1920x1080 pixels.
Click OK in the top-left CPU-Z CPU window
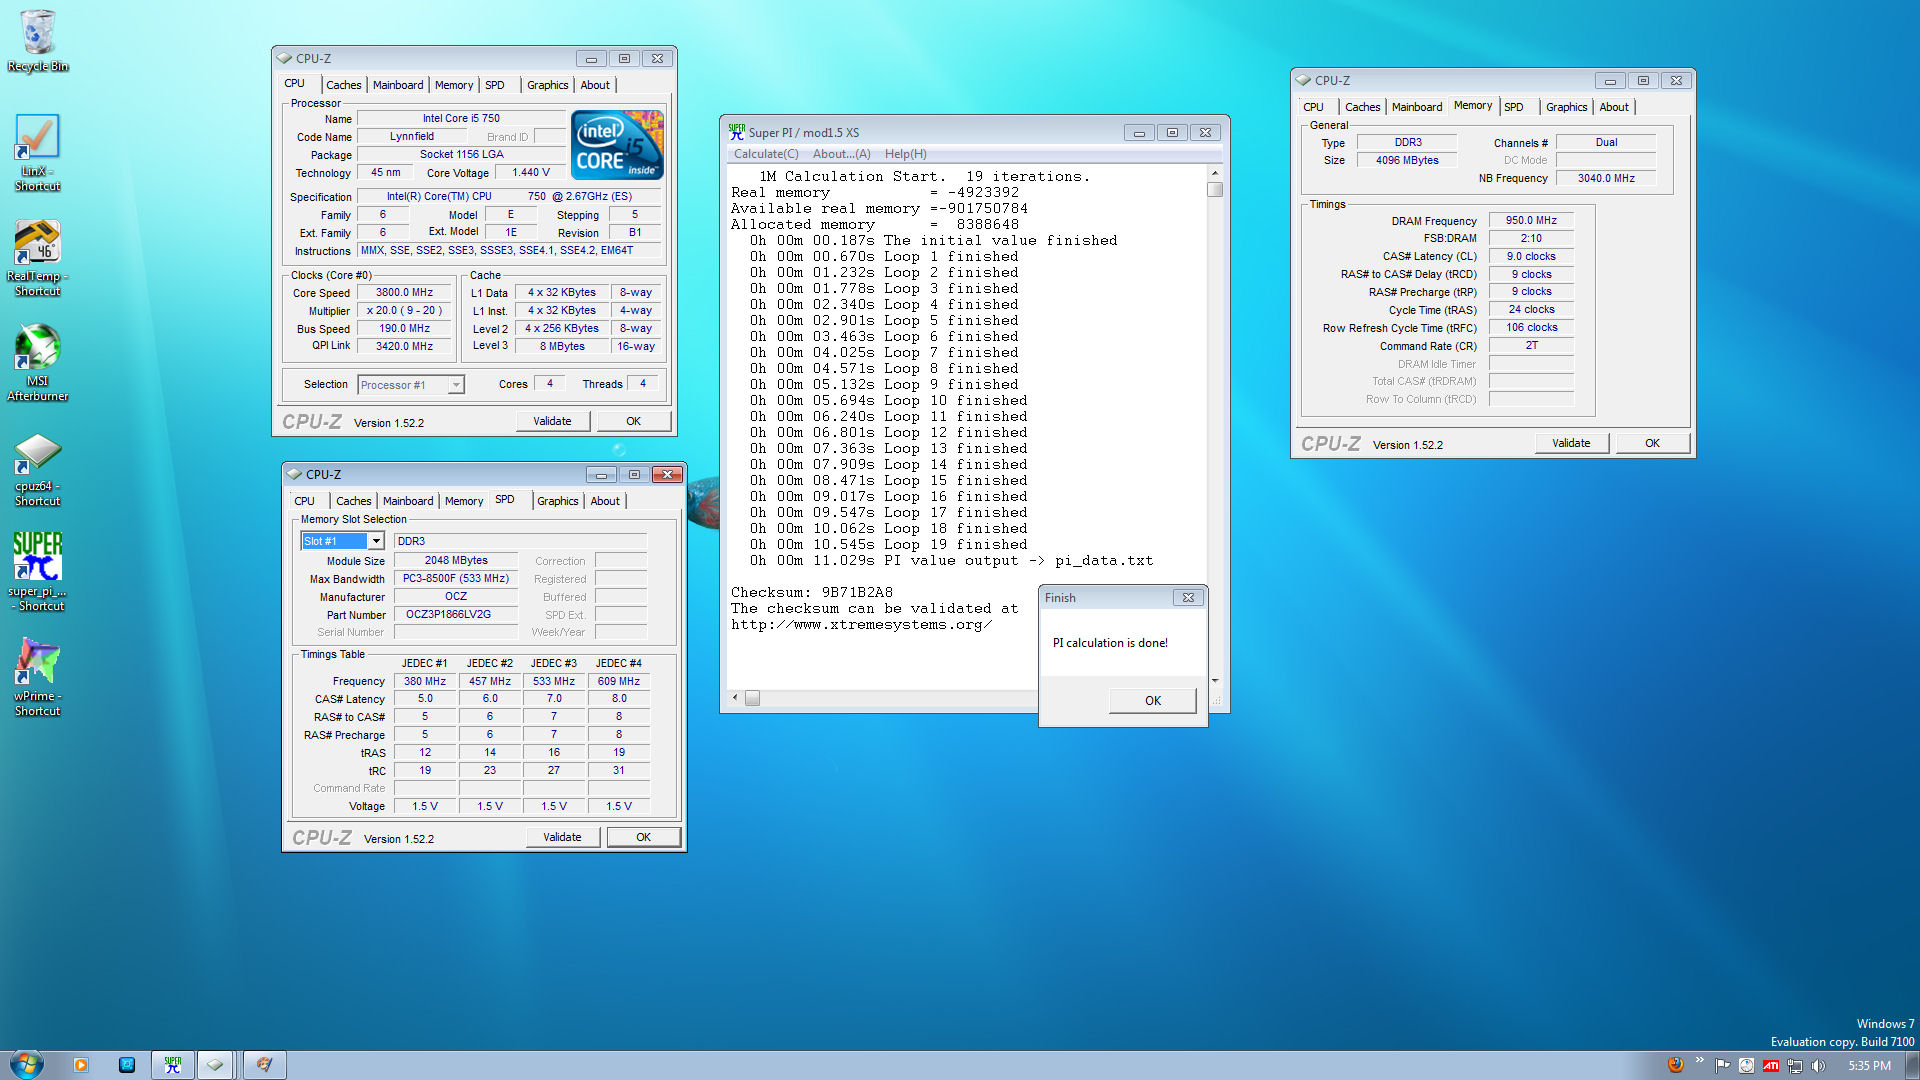click(634, 421)
